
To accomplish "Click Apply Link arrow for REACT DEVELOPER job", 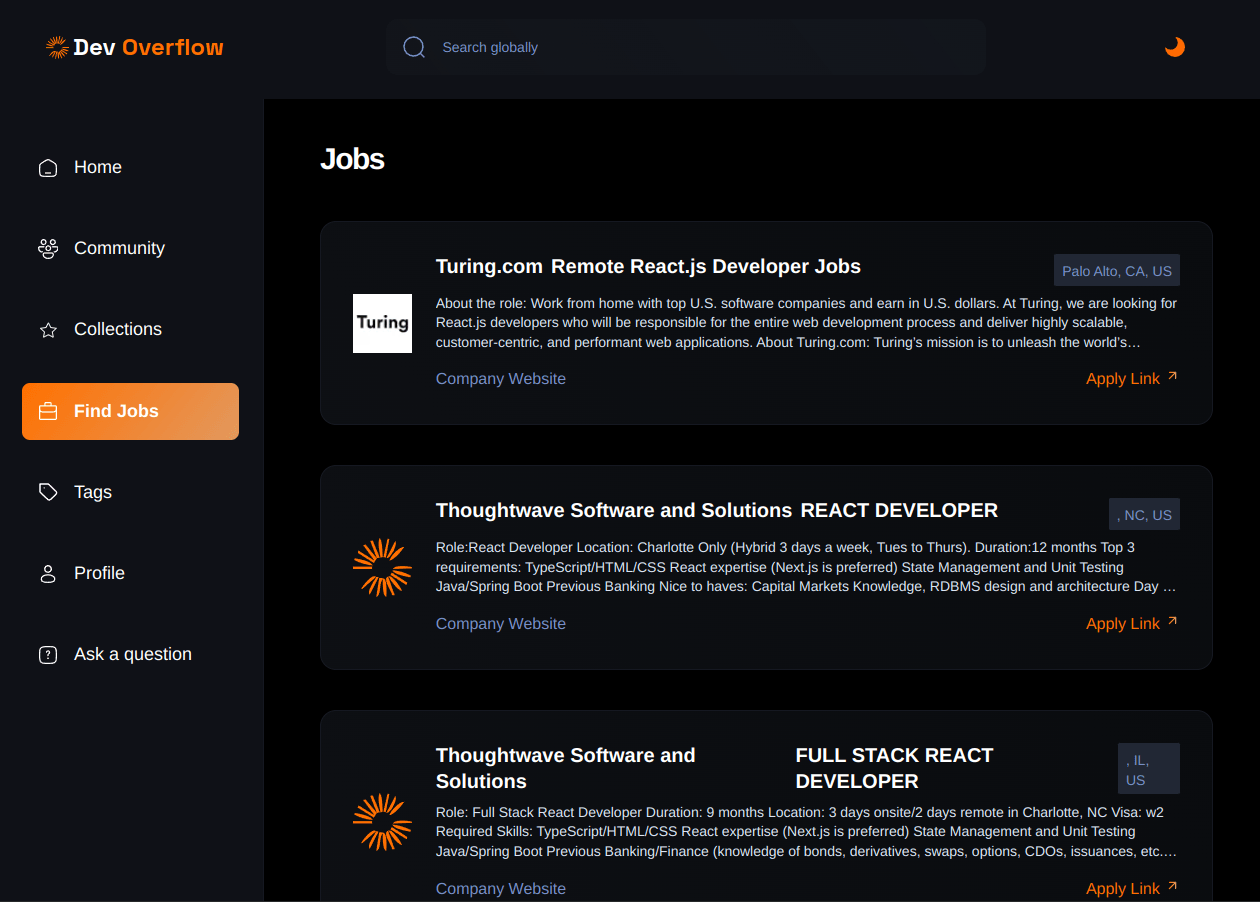I will point(1173,621).
